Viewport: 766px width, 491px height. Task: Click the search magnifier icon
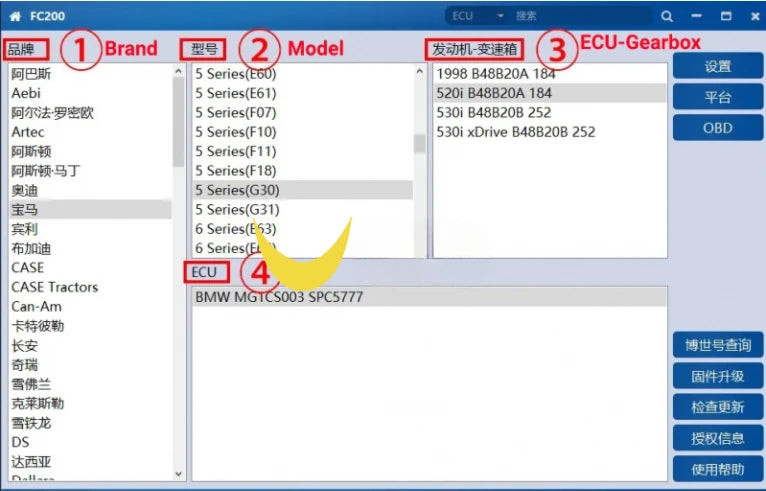coord(667,16)
